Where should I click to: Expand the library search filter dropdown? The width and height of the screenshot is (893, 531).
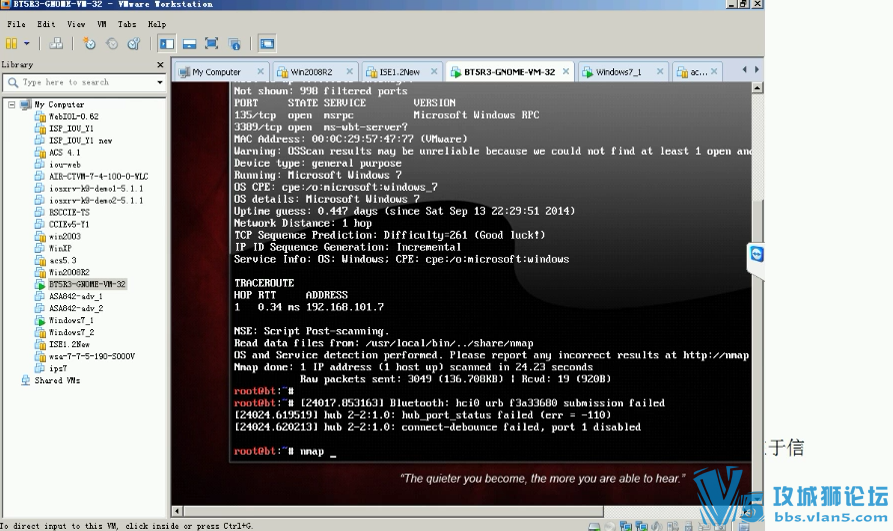click(159, 82)
